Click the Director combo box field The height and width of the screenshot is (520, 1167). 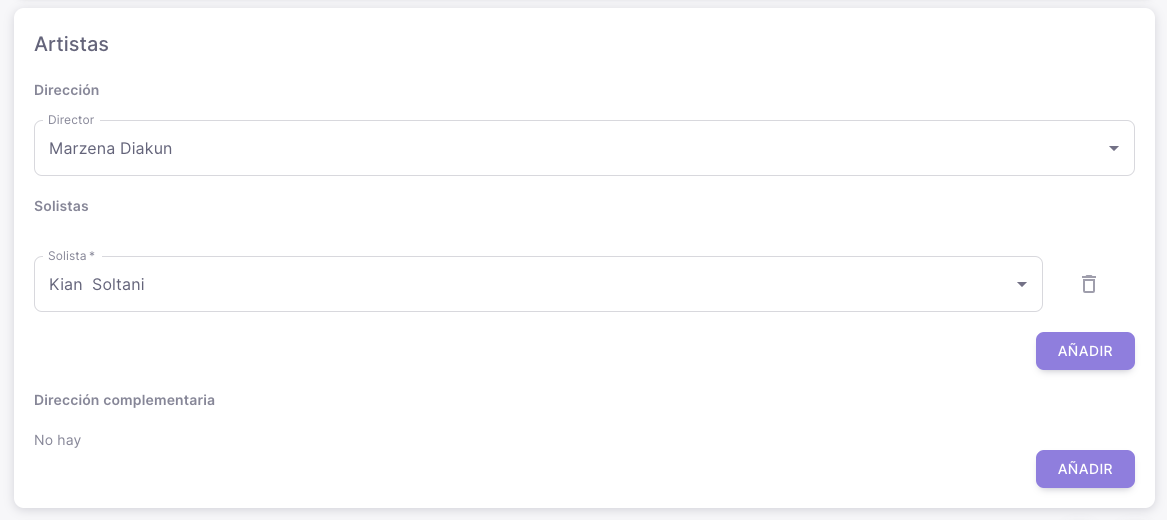(584, 148)
